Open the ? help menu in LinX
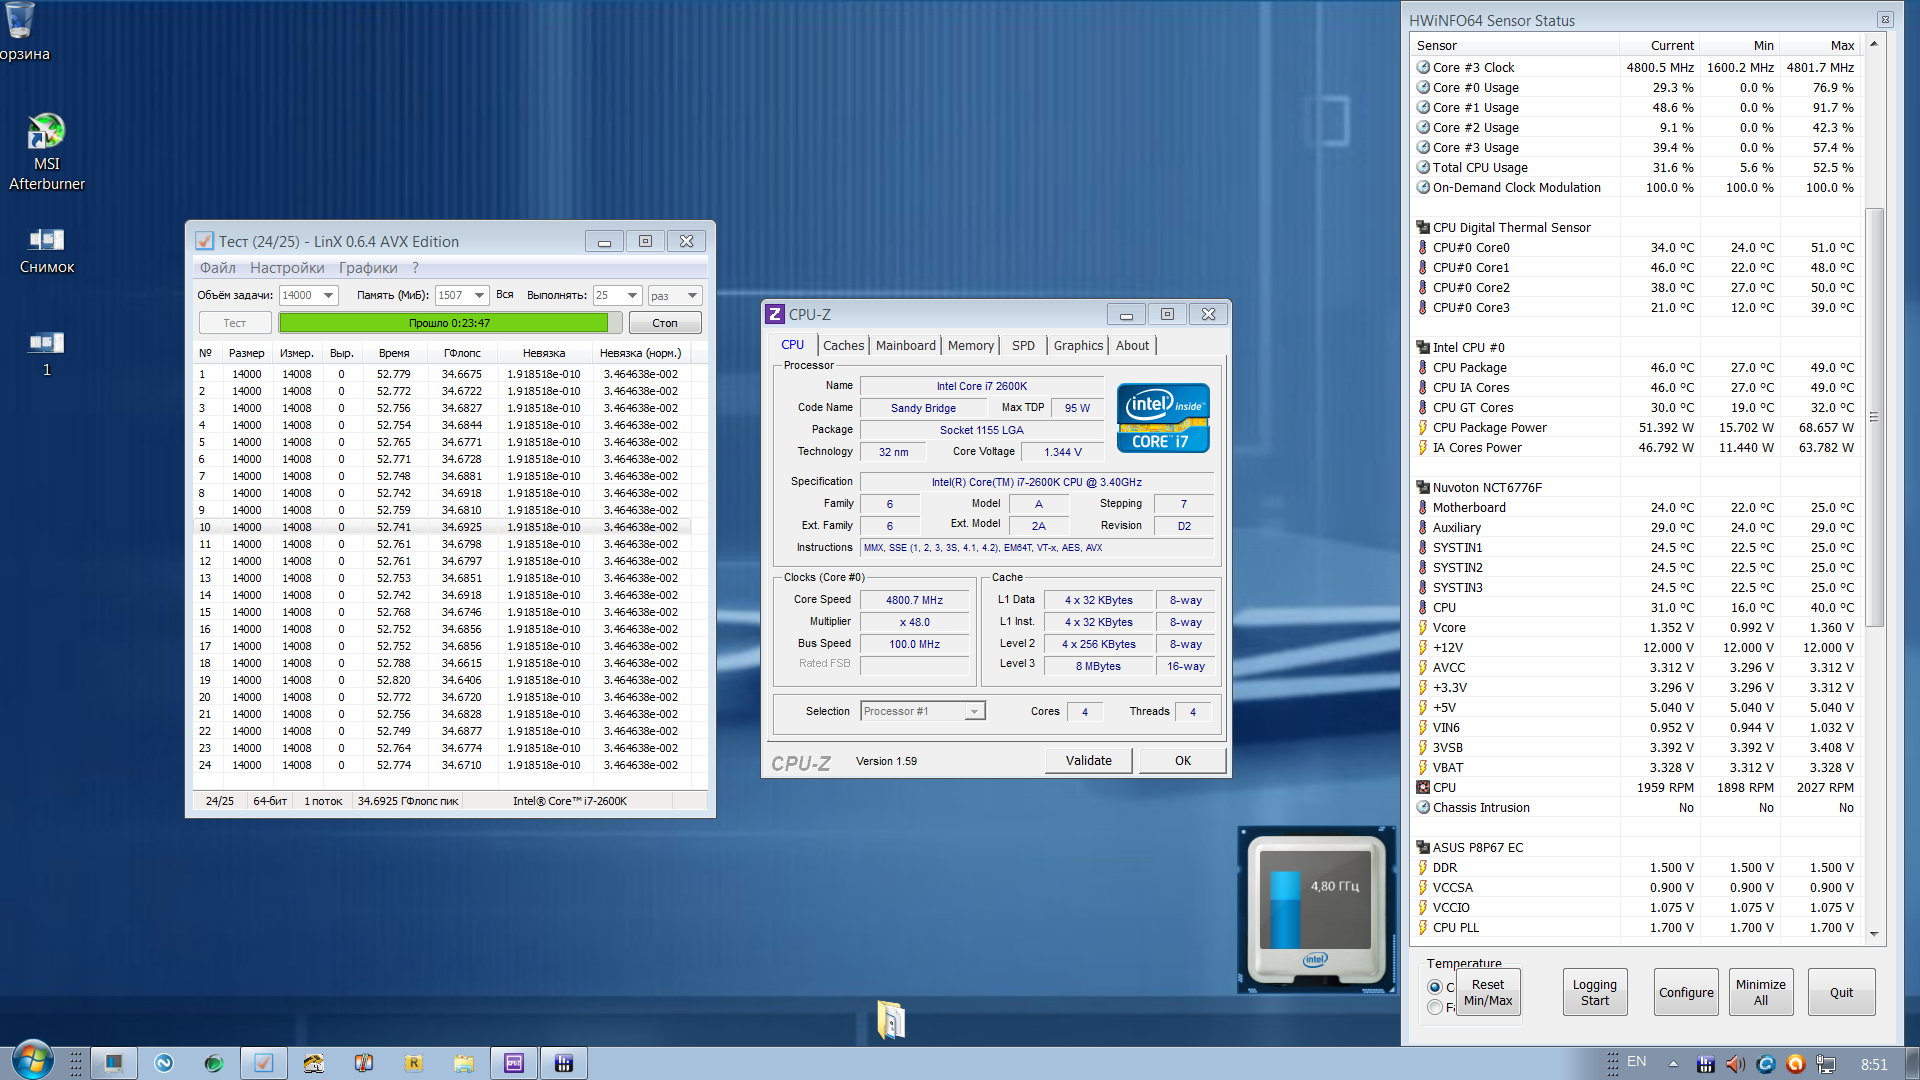This screenshot has width=1920, height=1080. (415, 268)
